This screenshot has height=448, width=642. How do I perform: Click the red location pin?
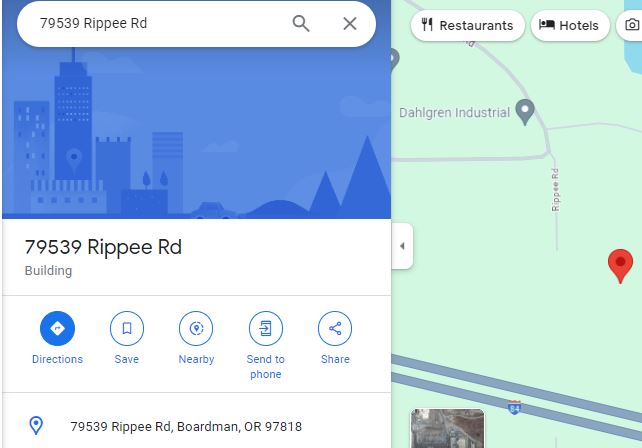click(620, 266)
